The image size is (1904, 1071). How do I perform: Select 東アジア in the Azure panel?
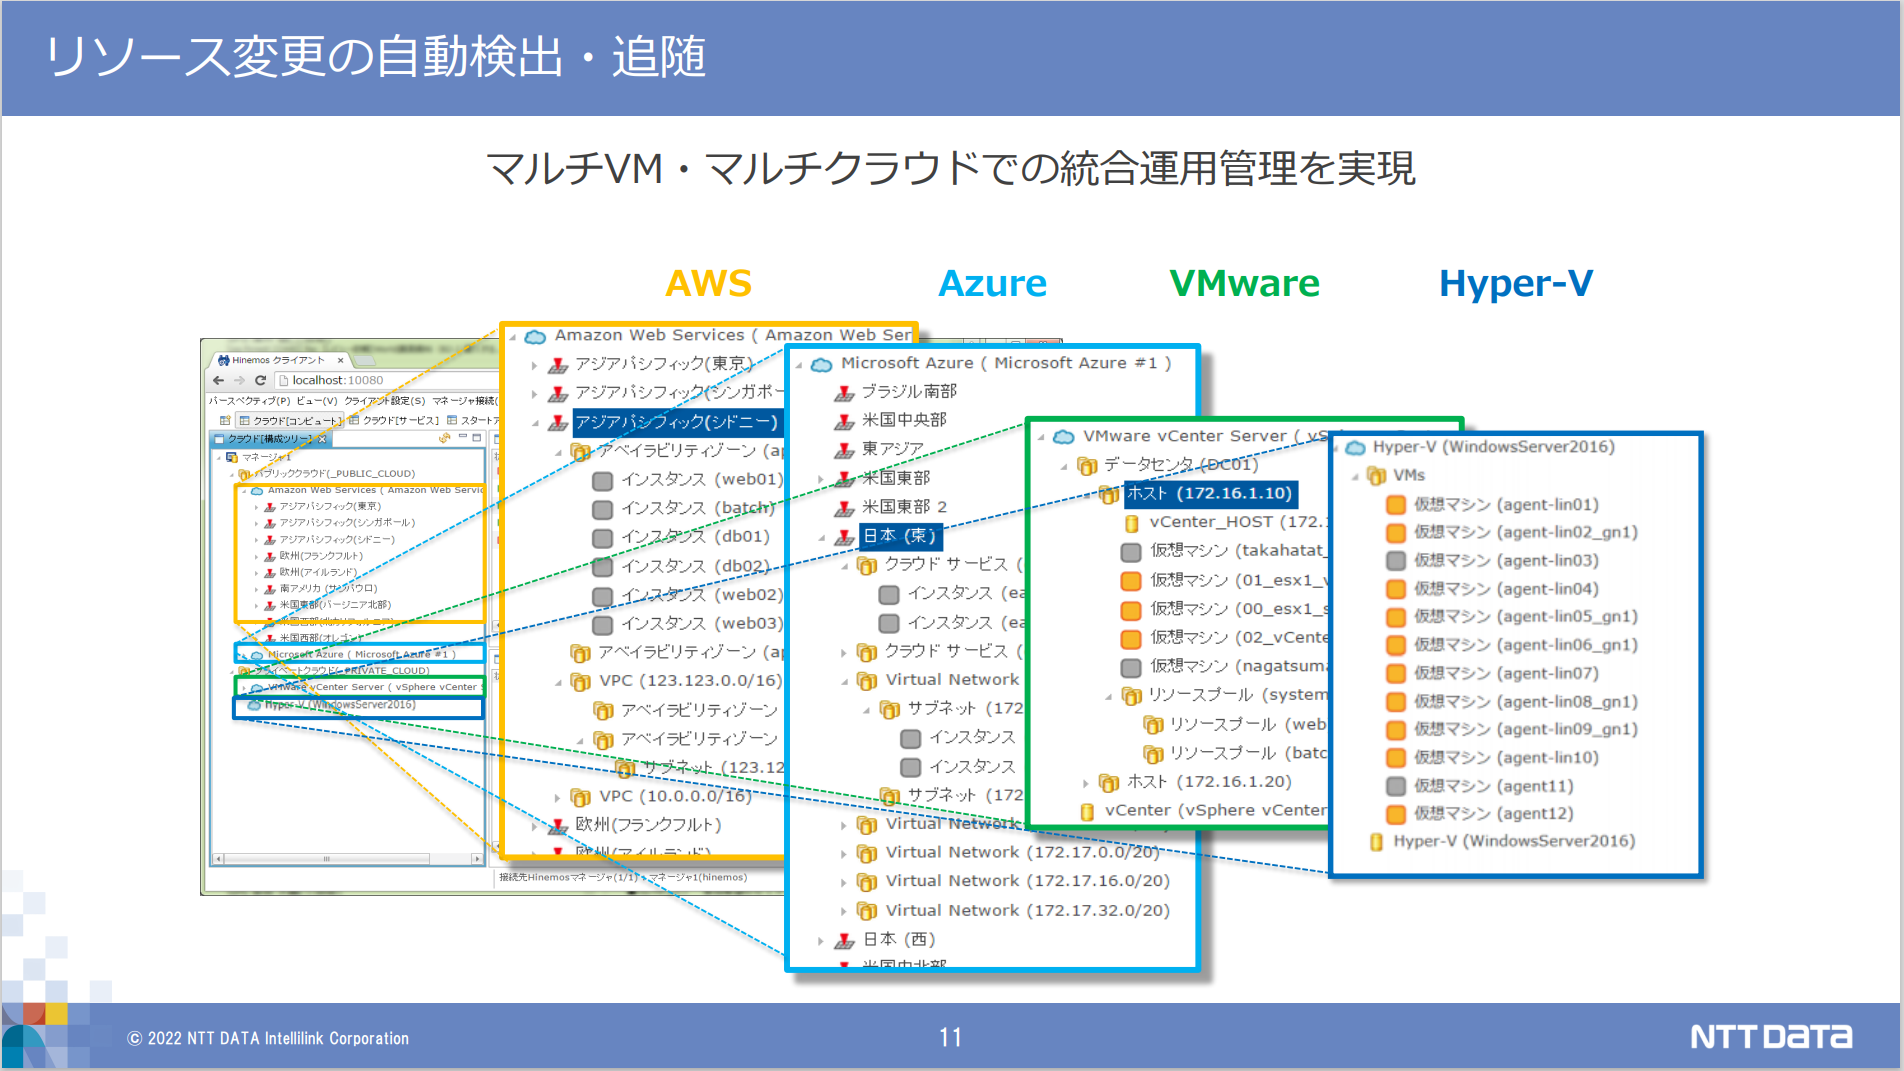[893, 449]
